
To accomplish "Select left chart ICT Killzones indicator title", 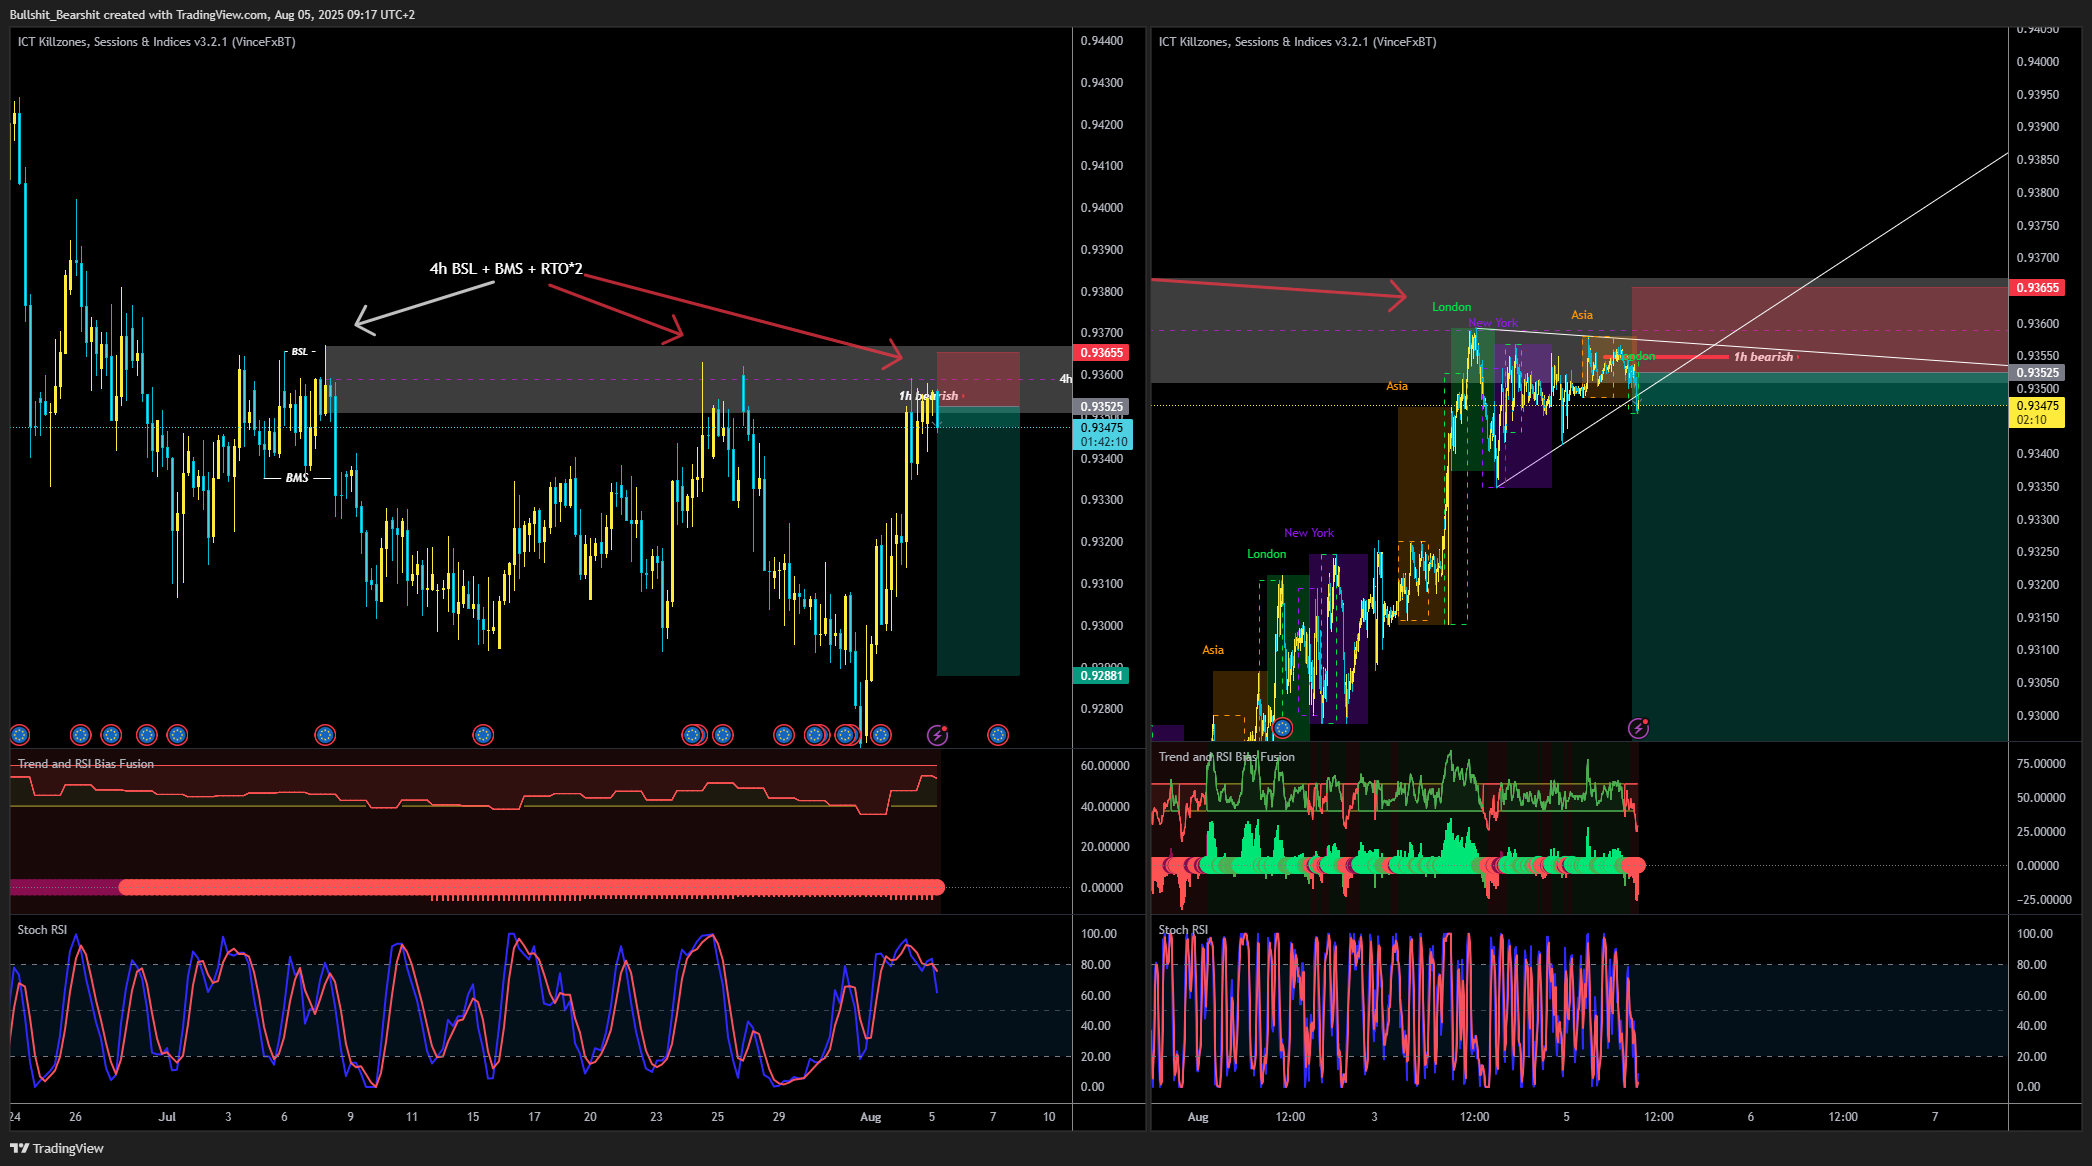I will 157,42.
